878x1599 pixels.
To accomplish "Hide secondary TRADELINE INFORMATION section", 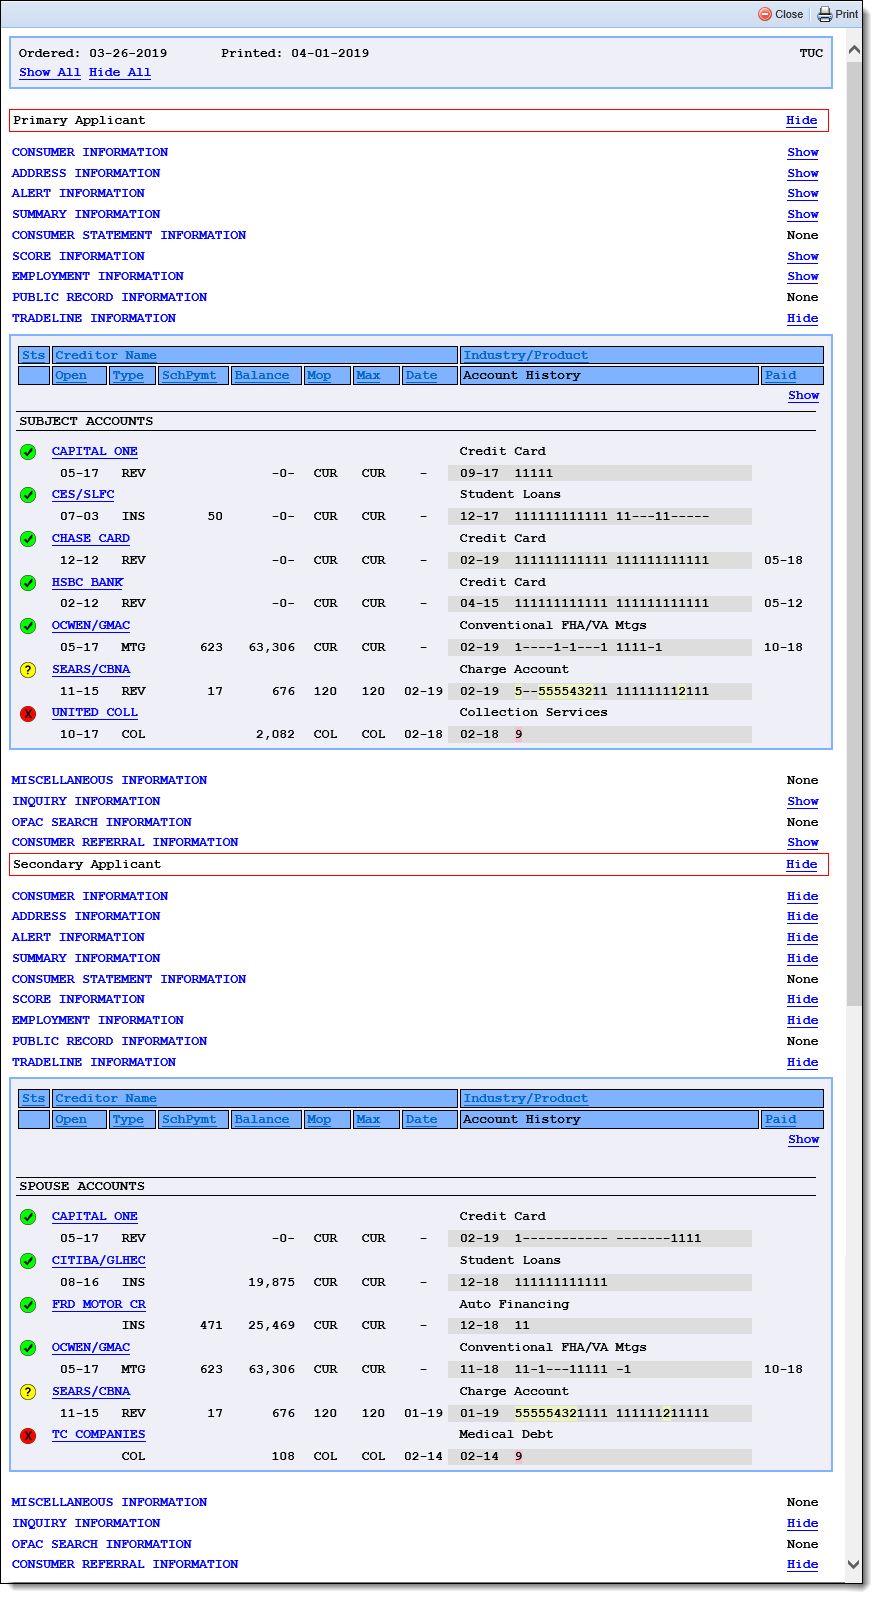I will coord(803,1062).
